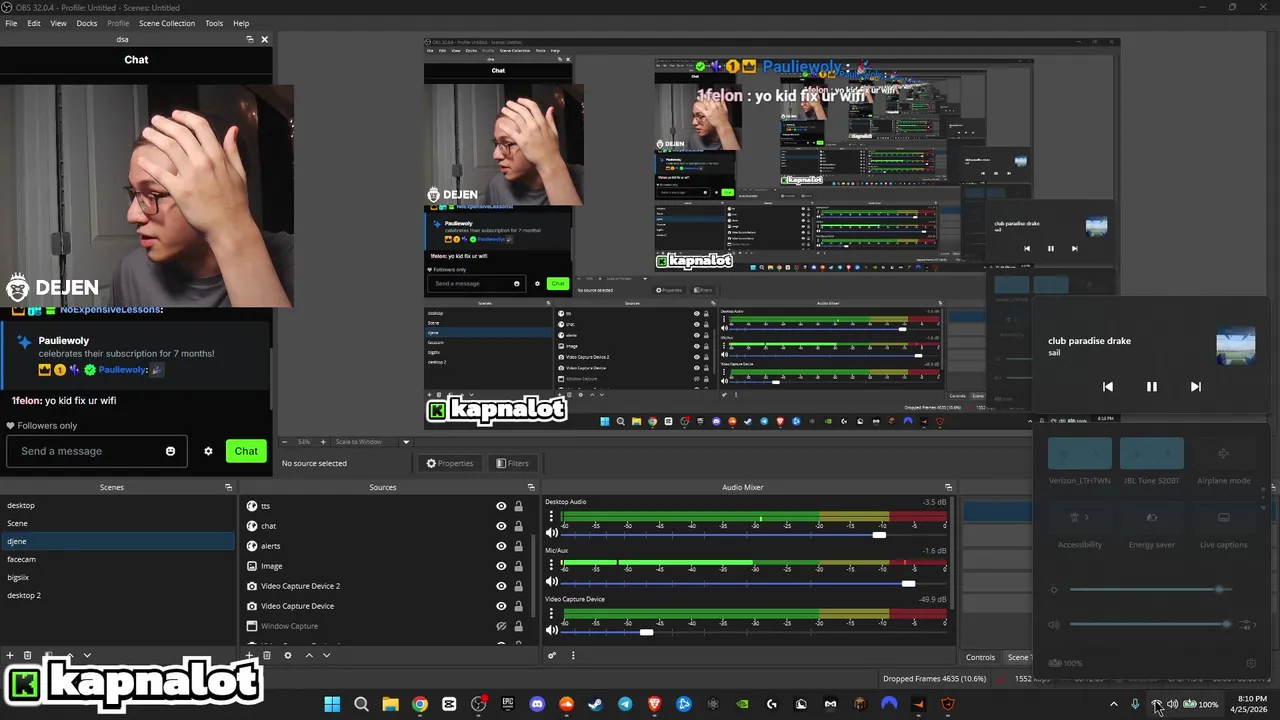Float the Scenes dock with its pop-out icon

[228, 487]
